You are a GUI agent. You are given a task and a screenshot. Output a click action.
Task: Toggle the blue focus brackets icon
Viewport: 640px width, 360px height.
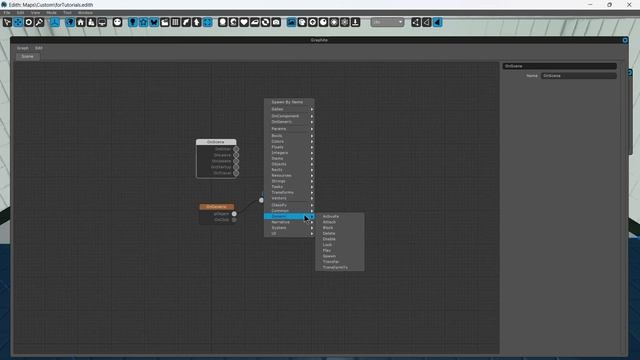tap(207, 22)
